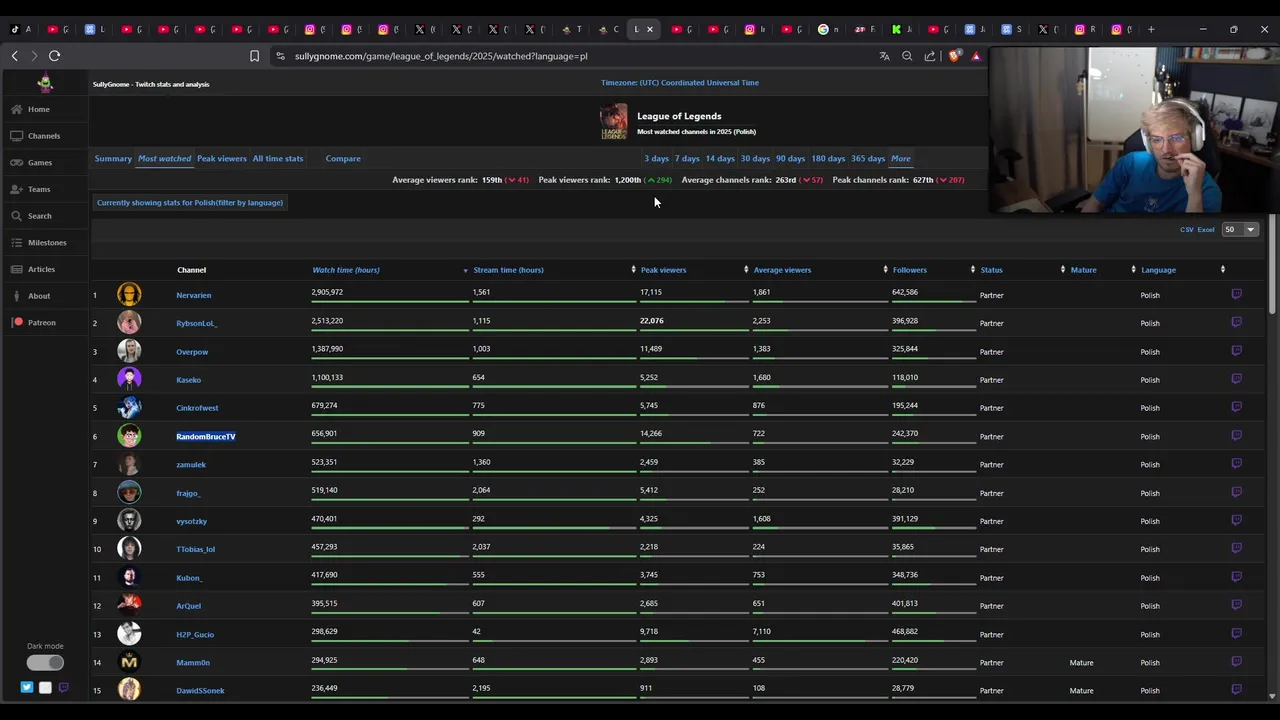Open chat icon on RybsonLoL_ row
The image size is (1280, 720).
click(1237, 322)
